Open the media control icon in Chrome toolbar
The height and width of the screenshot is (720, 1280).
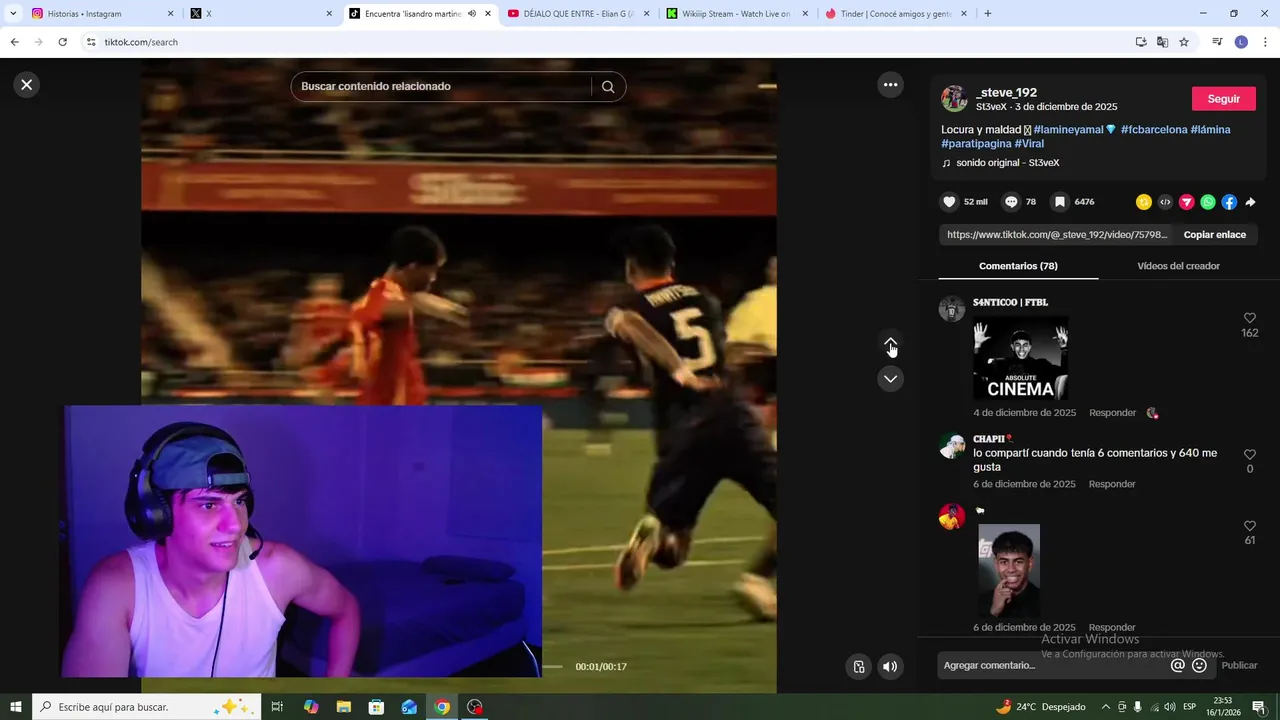(1217, 42)
